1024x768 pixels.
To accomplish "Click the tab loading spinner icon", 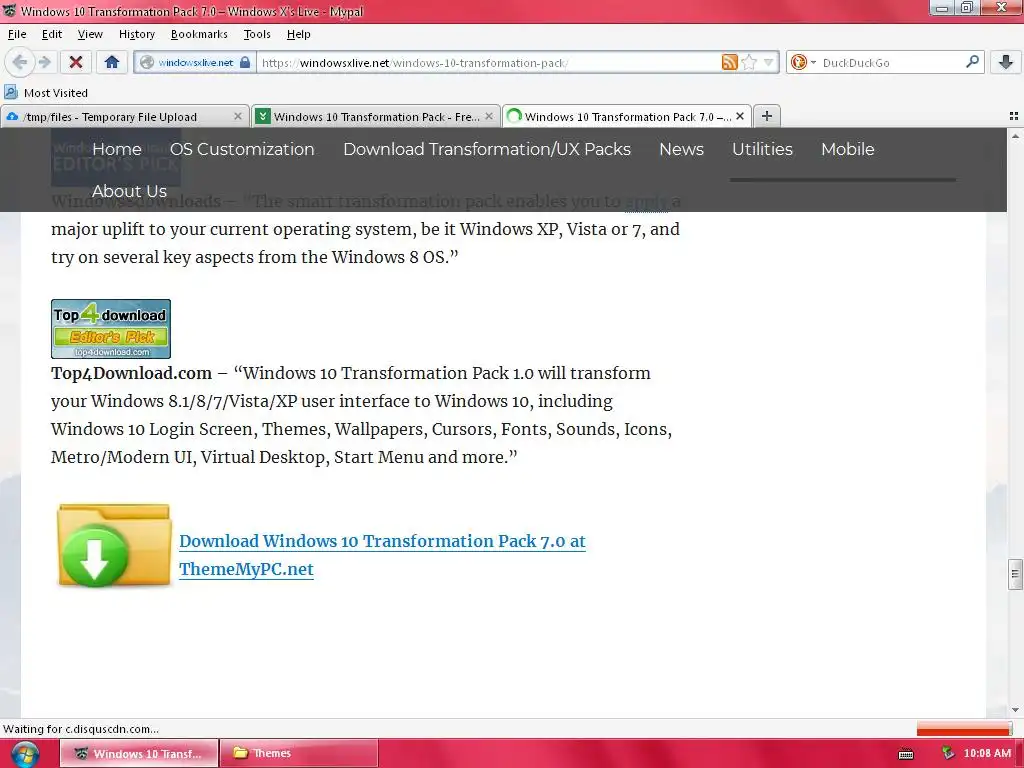I will [514, 116].
